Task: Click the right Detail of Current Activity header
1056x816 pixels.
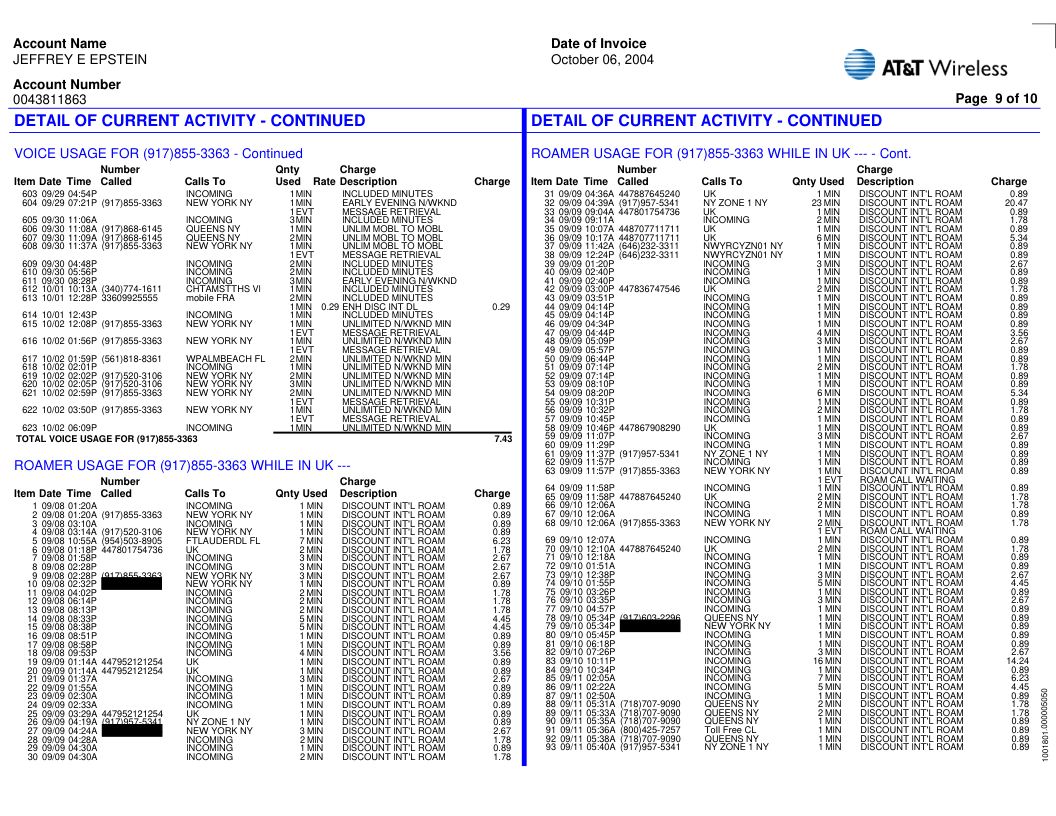Action: point(706,121)
